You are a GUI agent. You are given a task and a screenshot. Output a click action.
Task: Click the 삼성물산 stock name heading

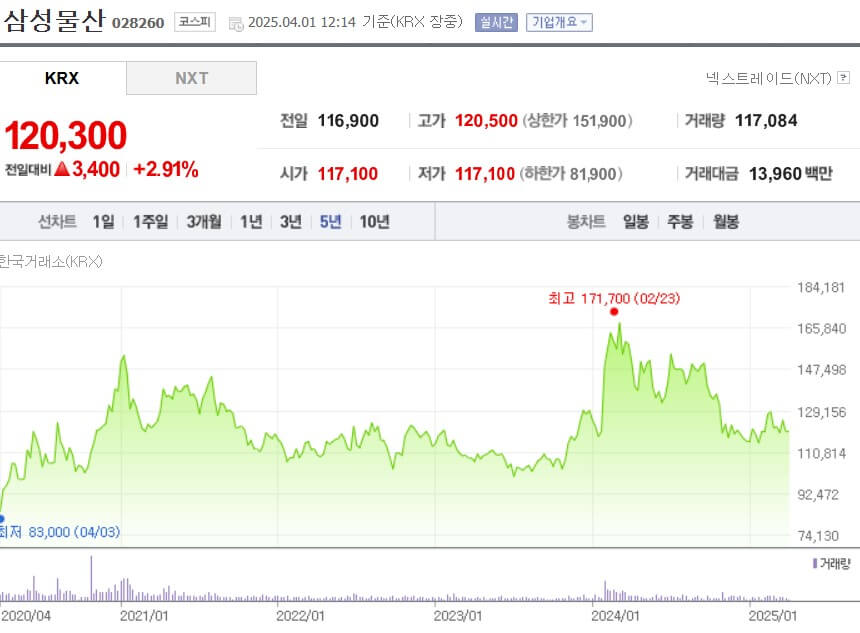pyautogui.click(x=54, y=21)
